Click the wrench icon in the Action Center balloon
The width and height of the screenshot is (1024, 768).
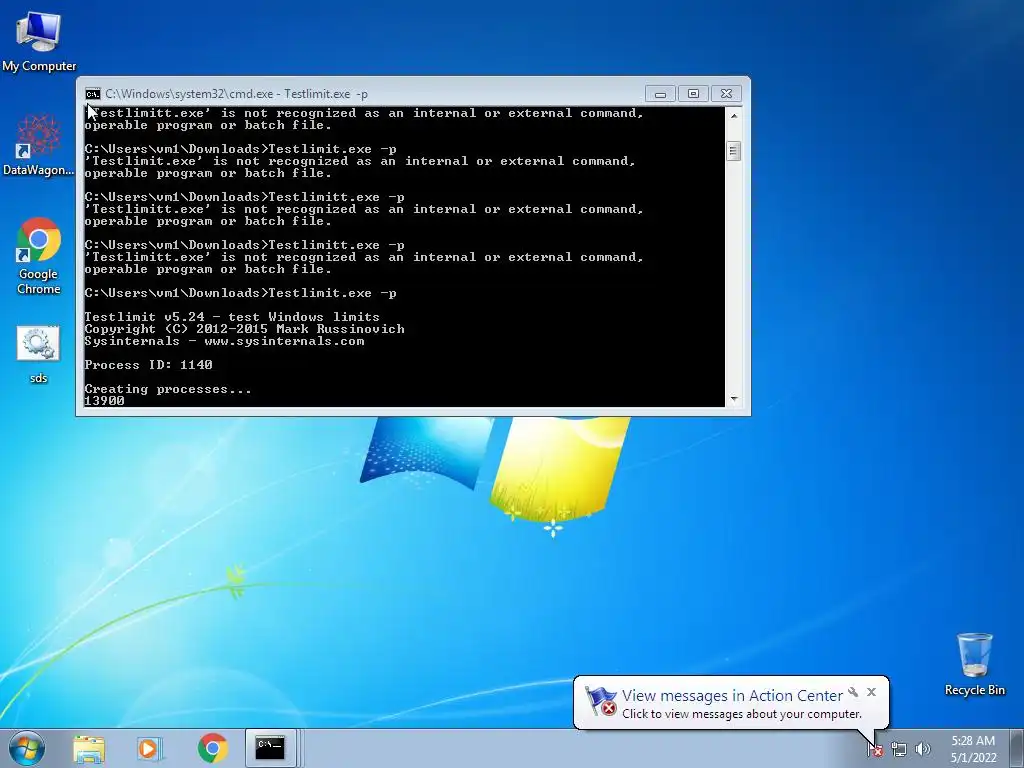tap(853, 692)
